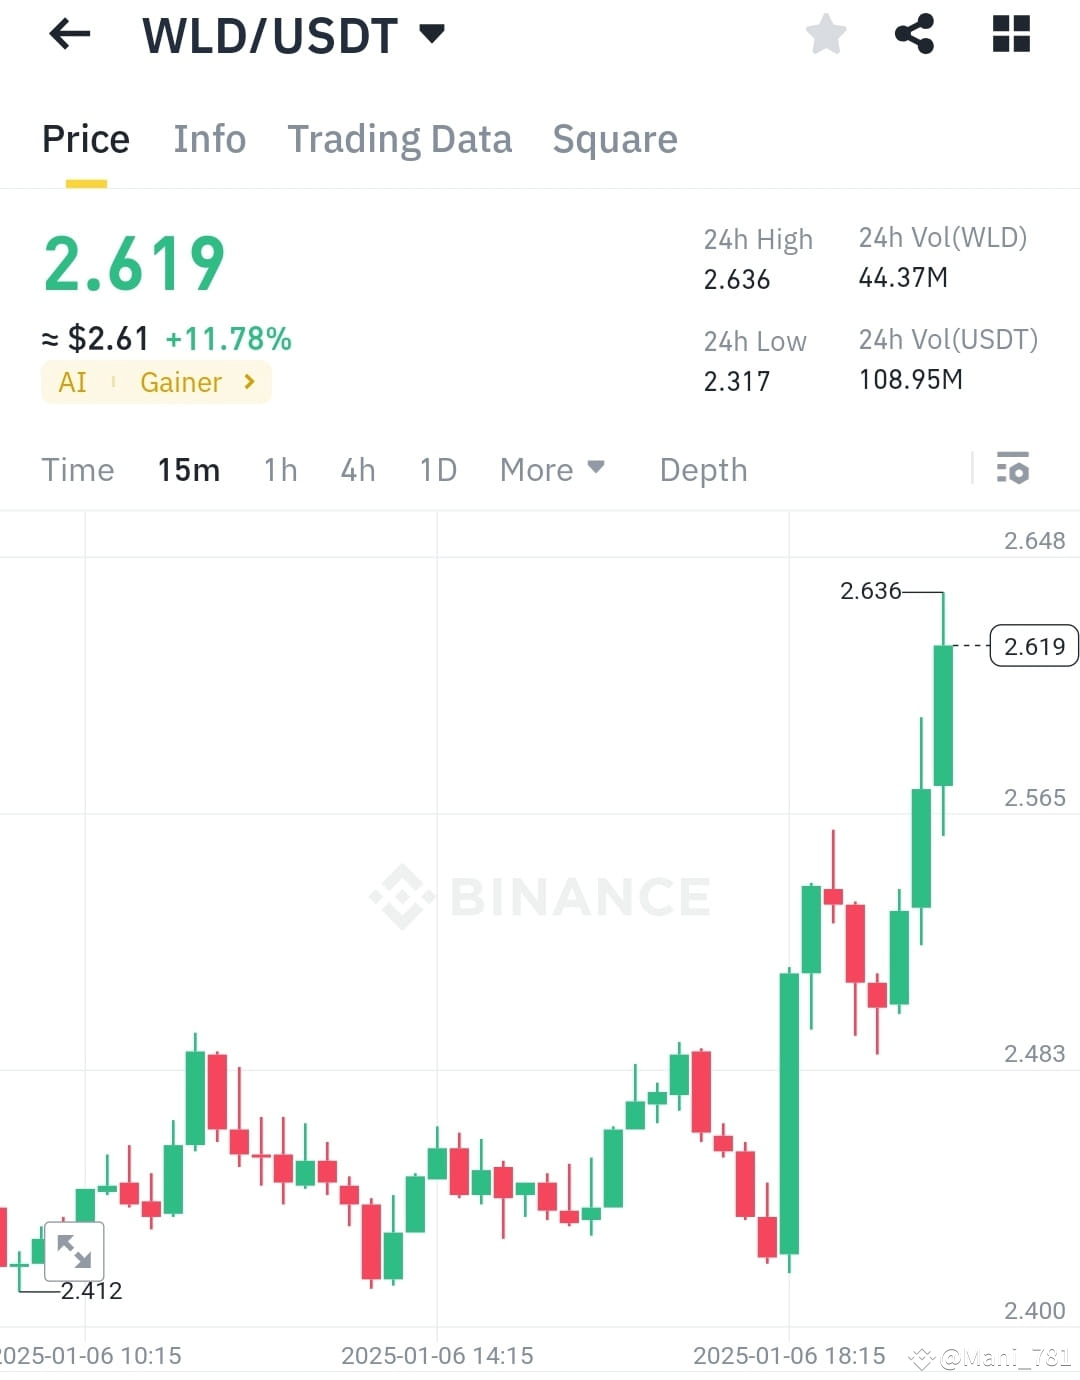Viewport: 1080px width, 1380px height.
Task: Select the 1D timeframe
Action: [x=437, y=469]
